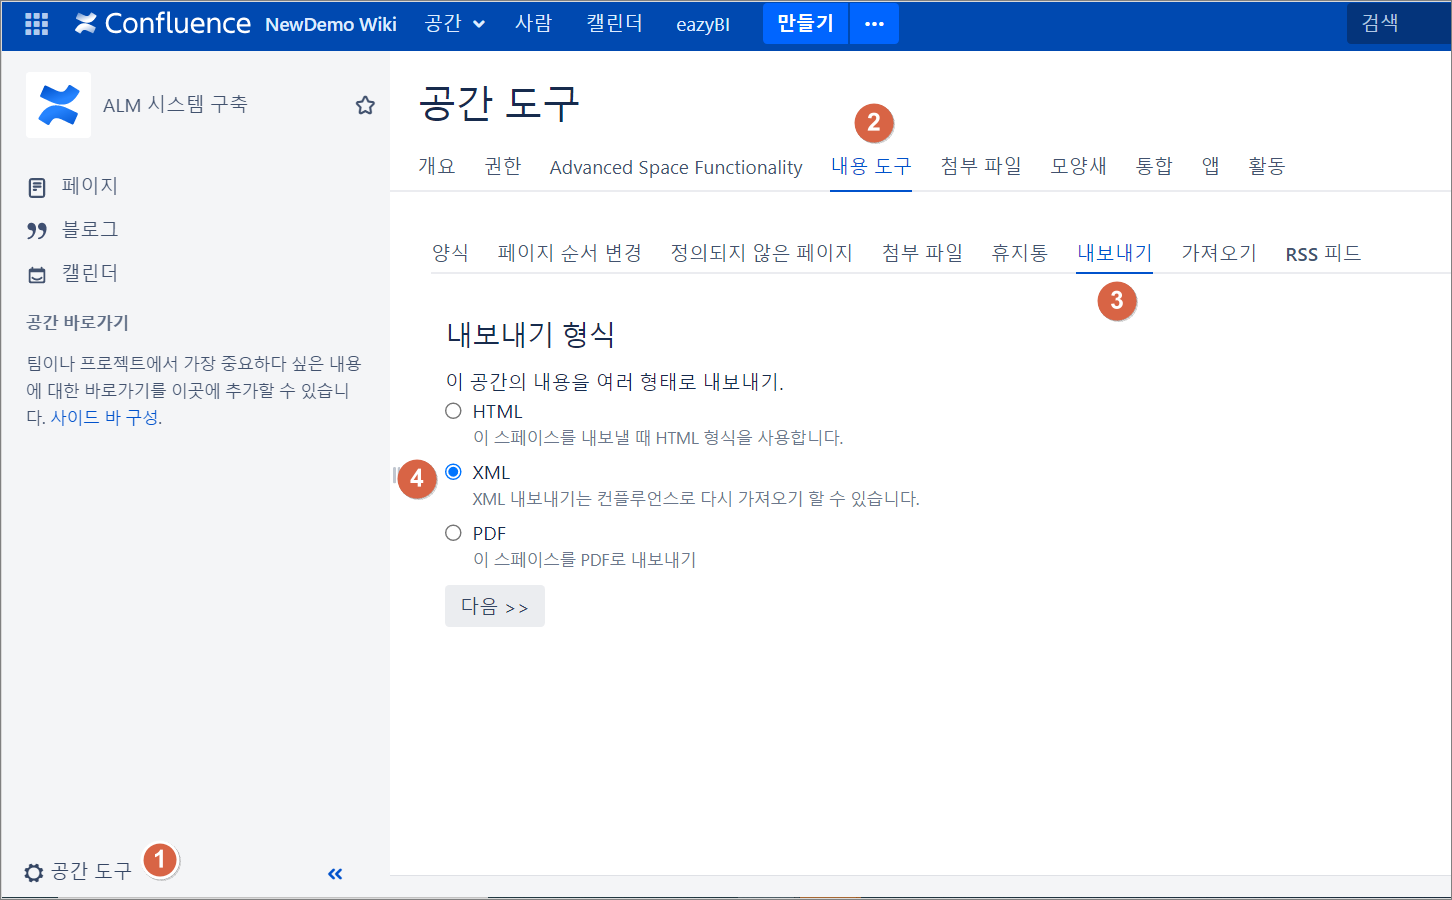Open 공간 도구 gear at bottom left

[78, 872]
